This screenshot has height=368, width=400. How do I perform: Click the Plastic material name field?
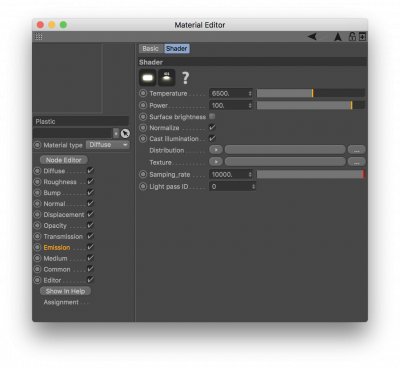click(x=81, y=121)
